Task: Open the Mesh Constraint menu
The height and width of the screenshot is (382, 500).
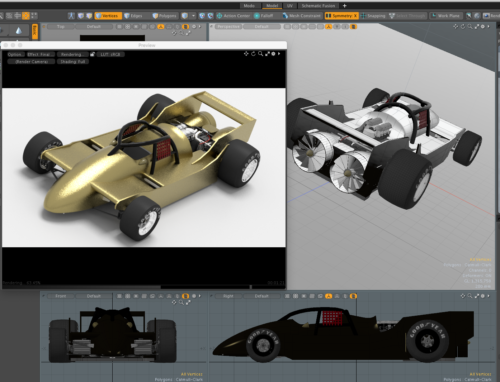Action: coord(301,16)
